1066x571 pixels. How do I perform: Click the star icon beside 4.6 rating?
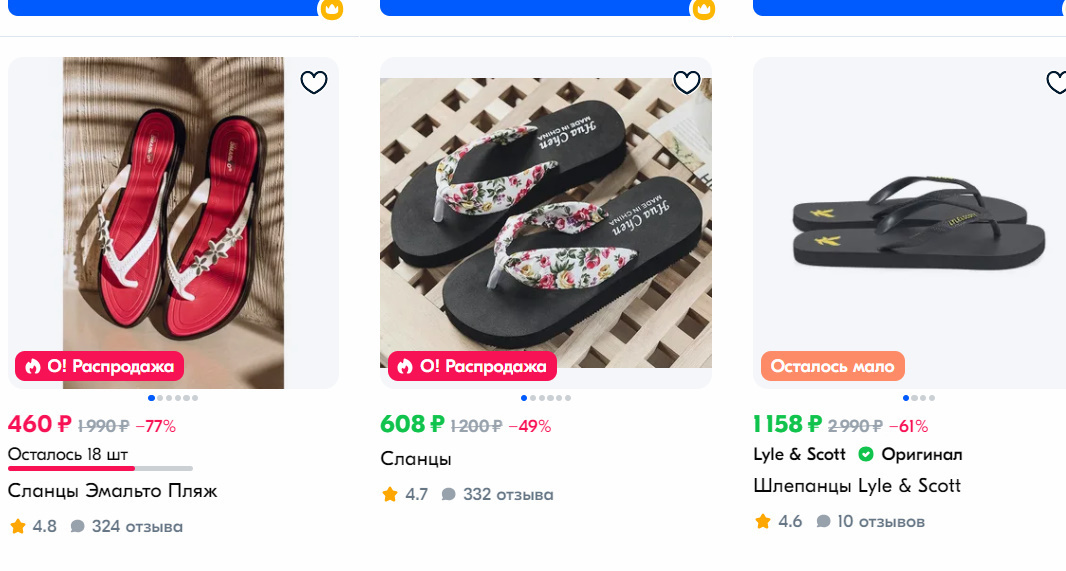[x=763, y=521]
